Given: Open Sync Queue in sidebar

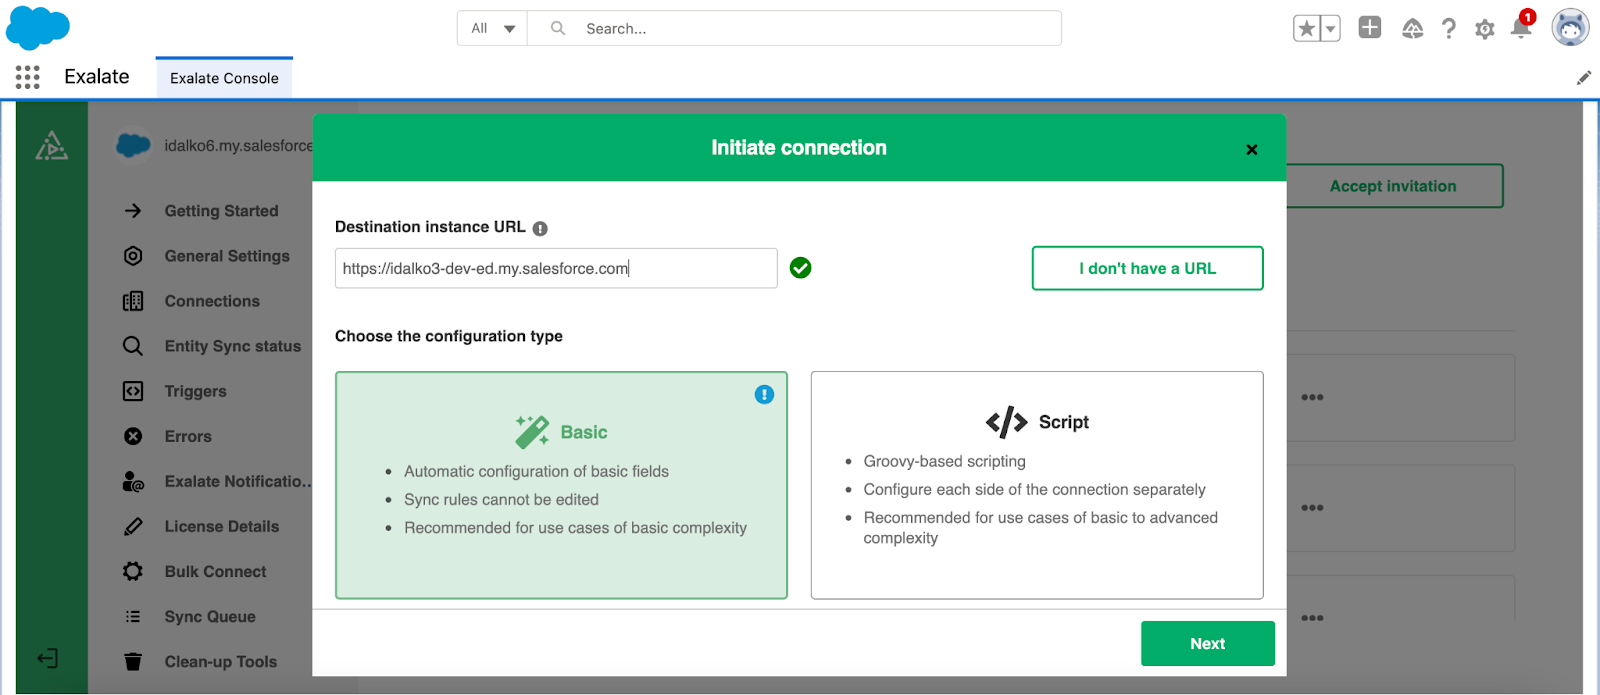Looking at the screenshot, I should click(x=210, y=617).
